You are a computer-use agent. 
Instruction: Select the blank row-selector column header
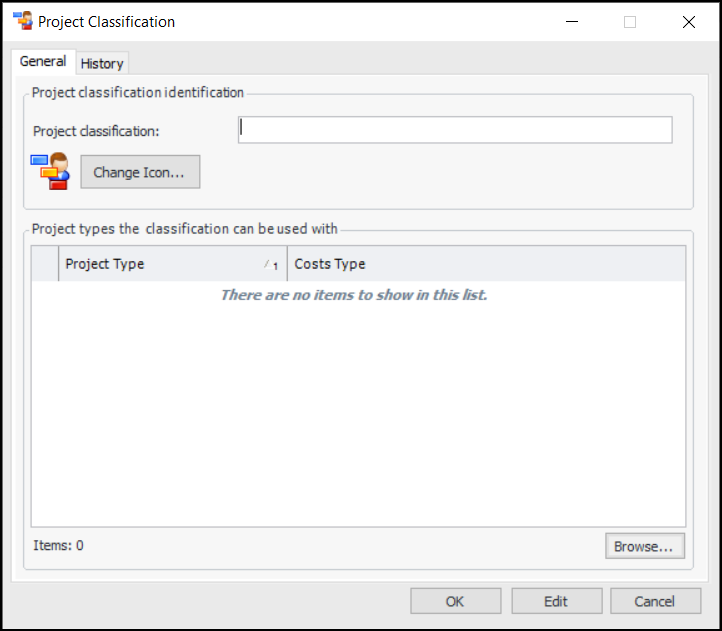click(45, 264)
